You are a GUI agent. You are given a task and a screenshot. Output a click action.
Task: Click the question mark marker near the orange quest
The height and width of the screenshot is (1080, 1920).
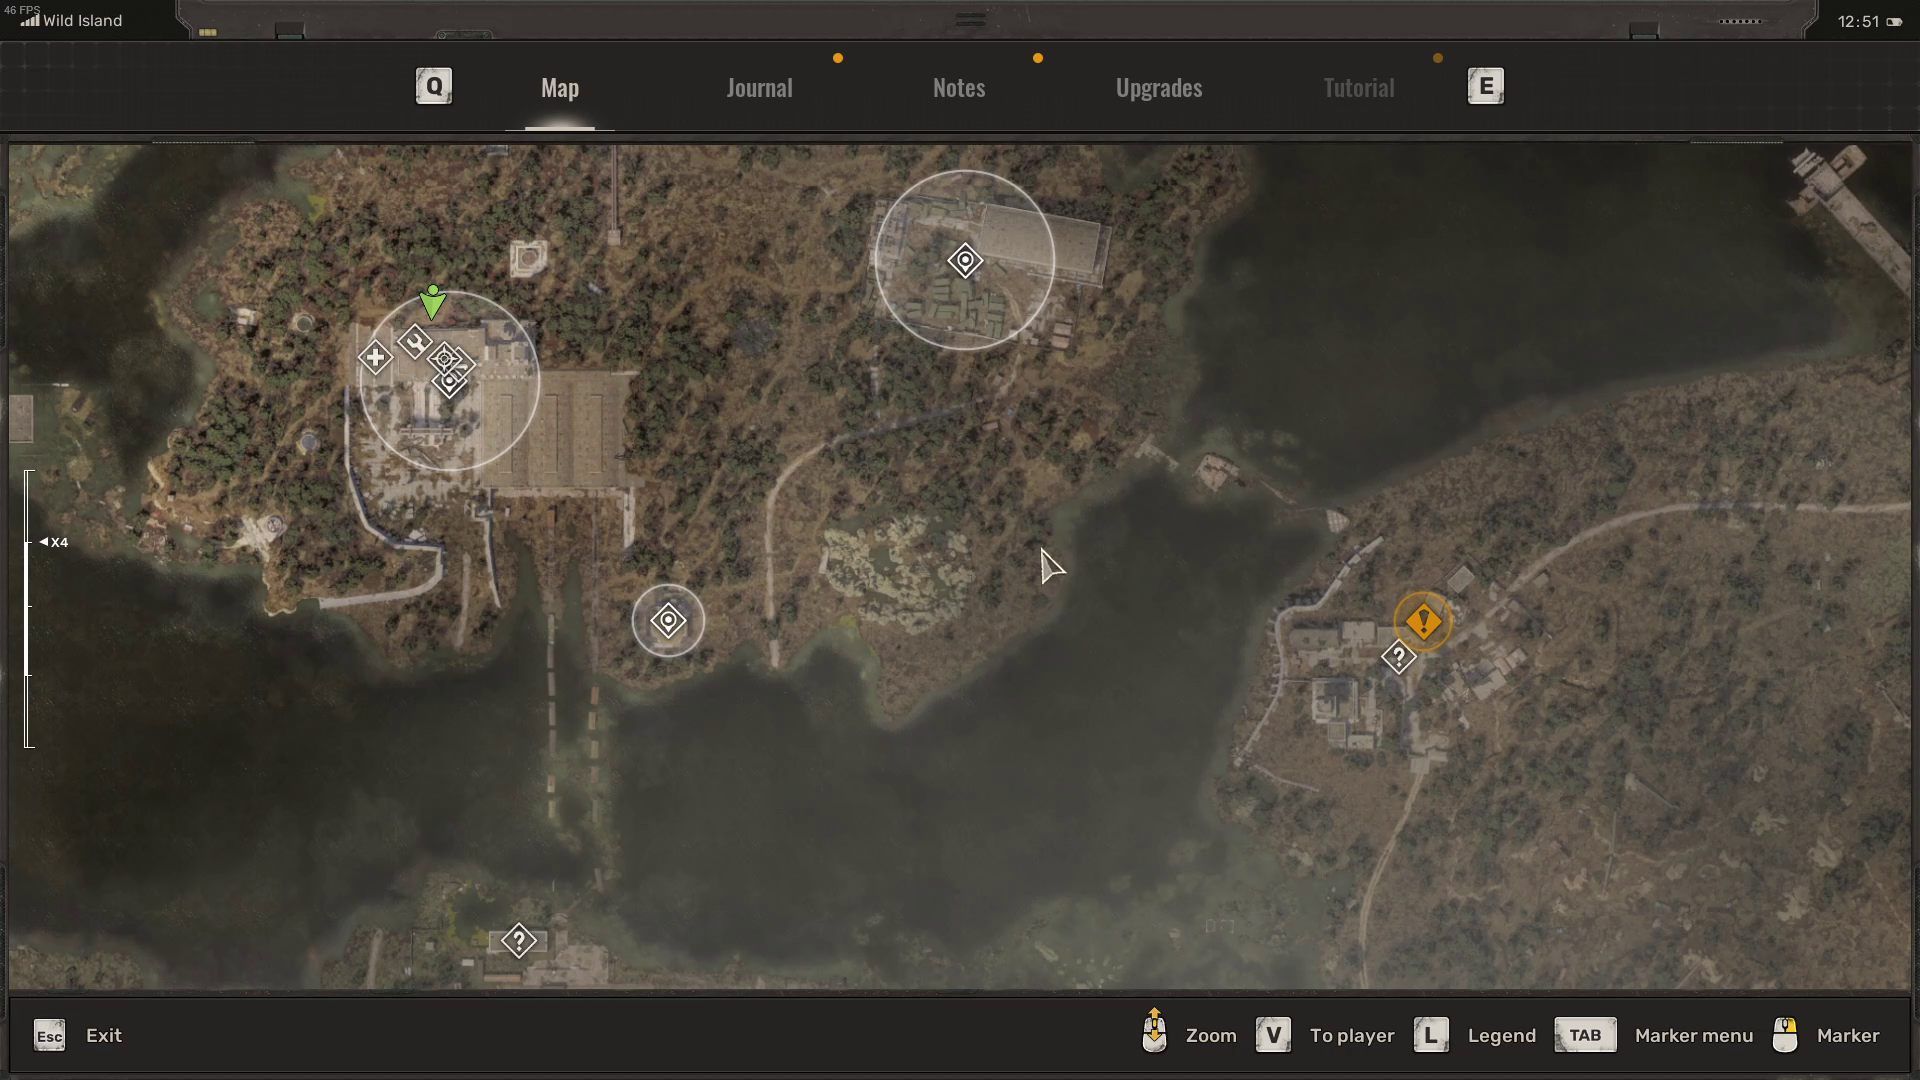tap(1398, 657)
